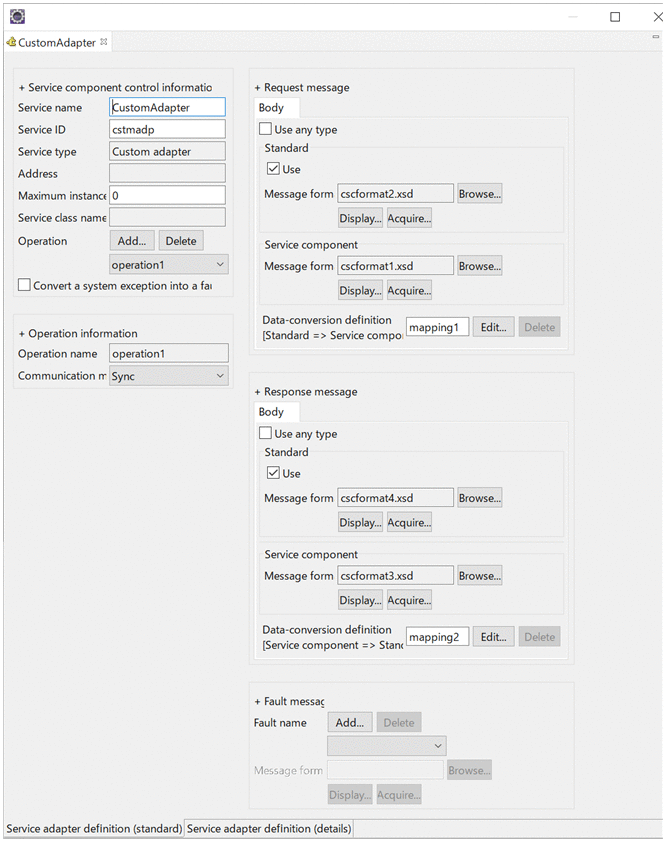Acquire format beside cscformat2.xsd
The image size is (665, 841).
409,218
